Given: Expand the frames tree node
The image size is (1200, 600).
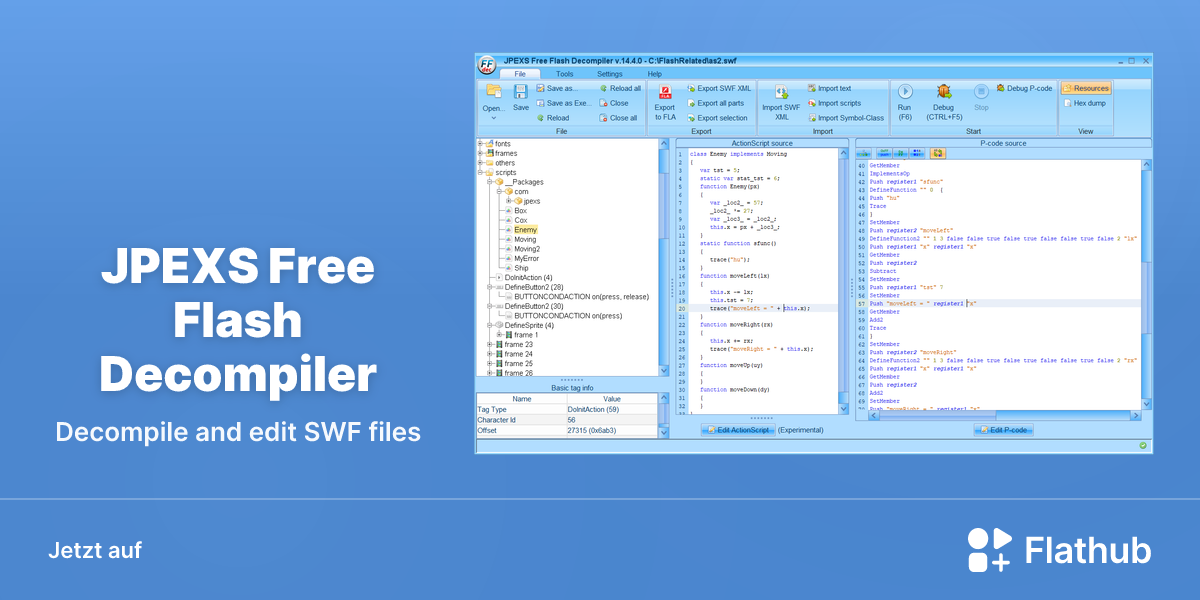Looking at the screenshot, I should tap(480, 153).
